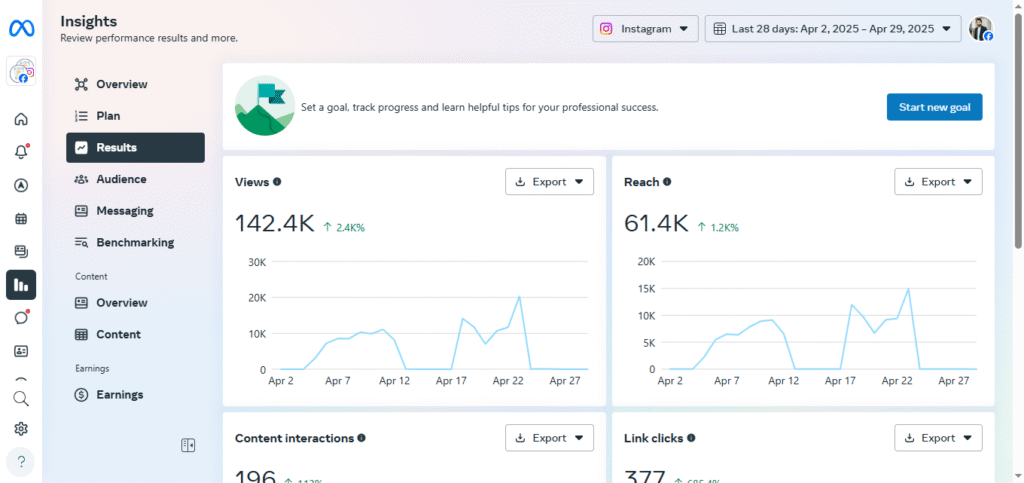Open the Planner calendar grid icon
Image resolution: width=1024 pixels, height=483 pixels.
coord(21,218)
